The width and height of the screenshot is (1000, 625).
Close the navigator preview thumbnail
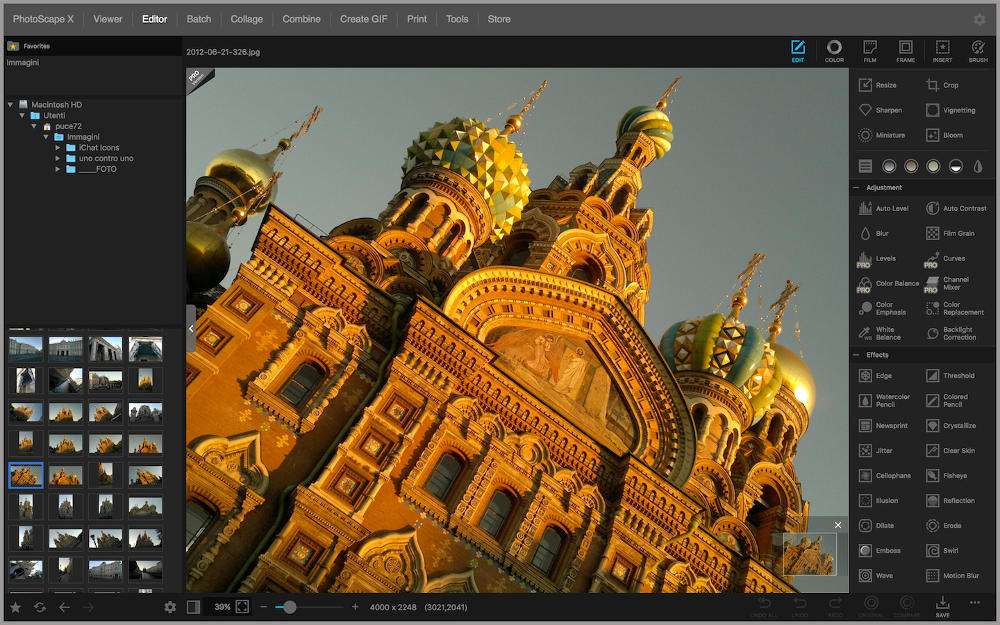(838, 525)
